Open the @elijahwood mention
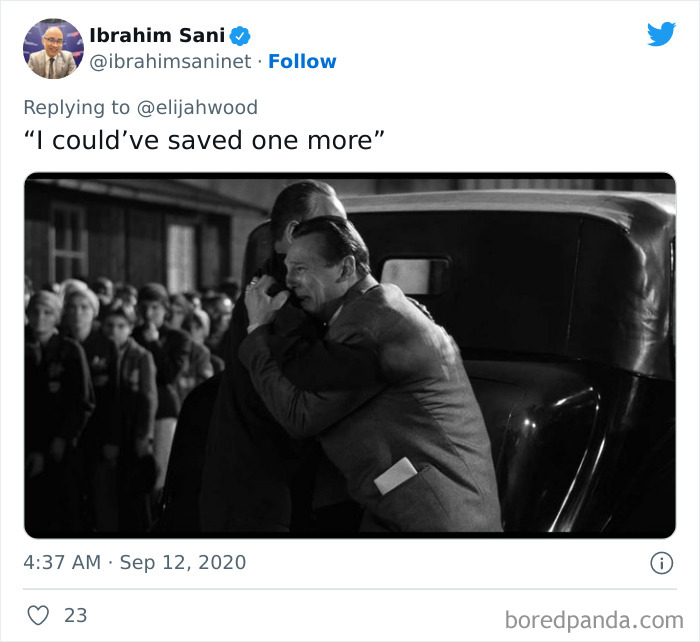 pyautogui.click(x=207, y=106)
